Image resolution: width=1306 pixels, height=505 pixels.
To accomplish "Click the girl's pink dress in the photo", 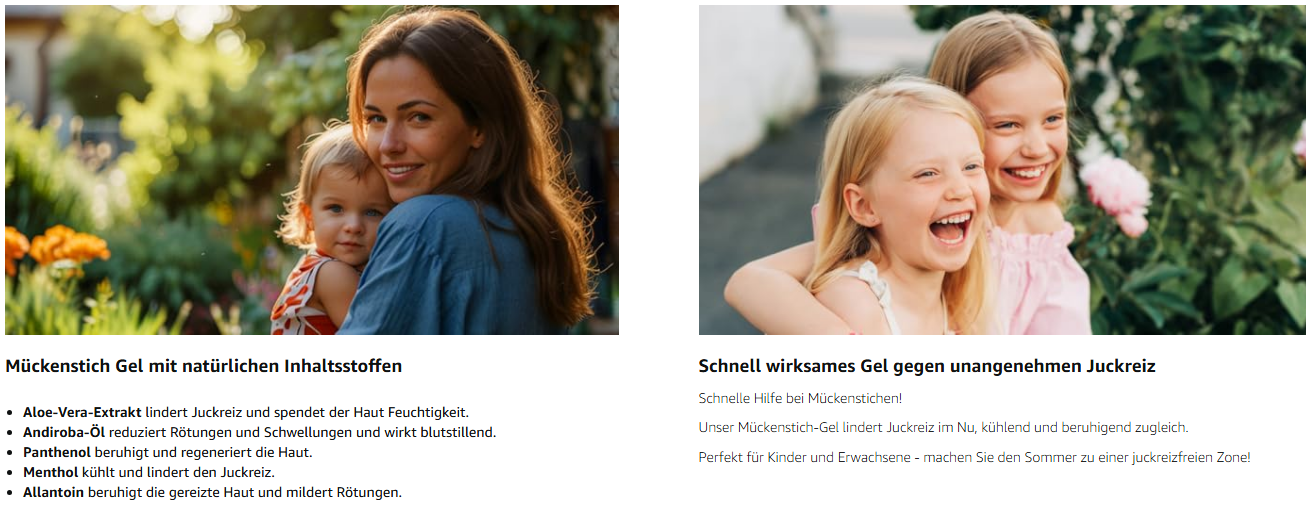I will point(1037,282).
